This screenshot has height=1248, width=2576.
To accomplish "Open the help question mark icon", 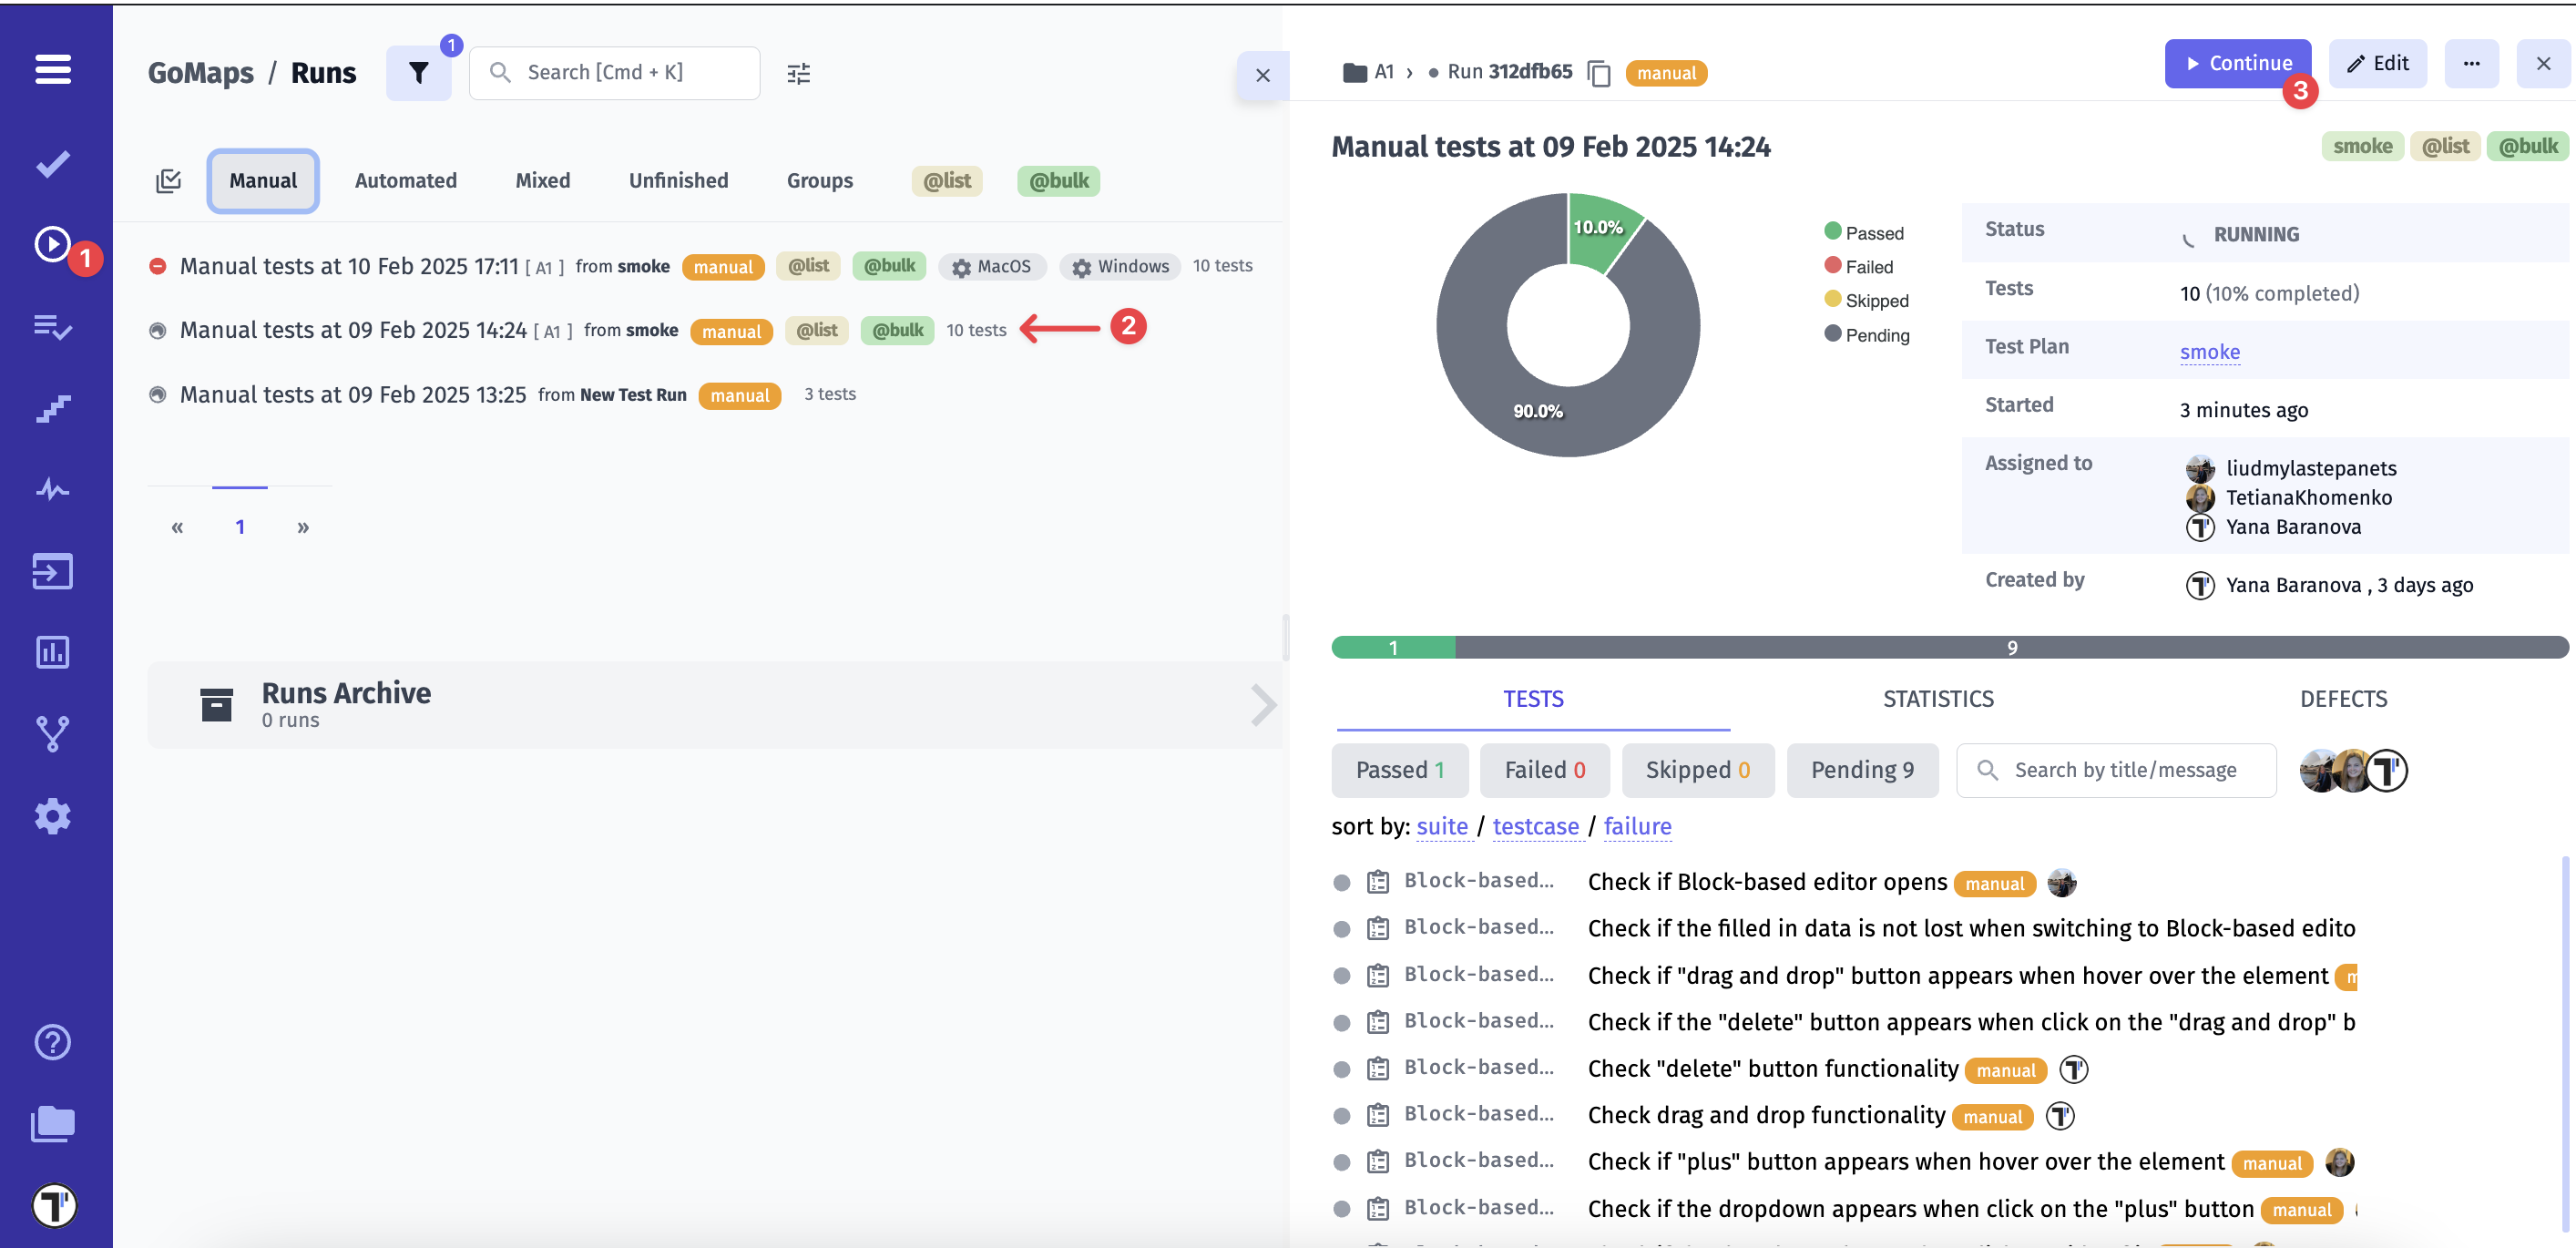I will coord(53,1042).
